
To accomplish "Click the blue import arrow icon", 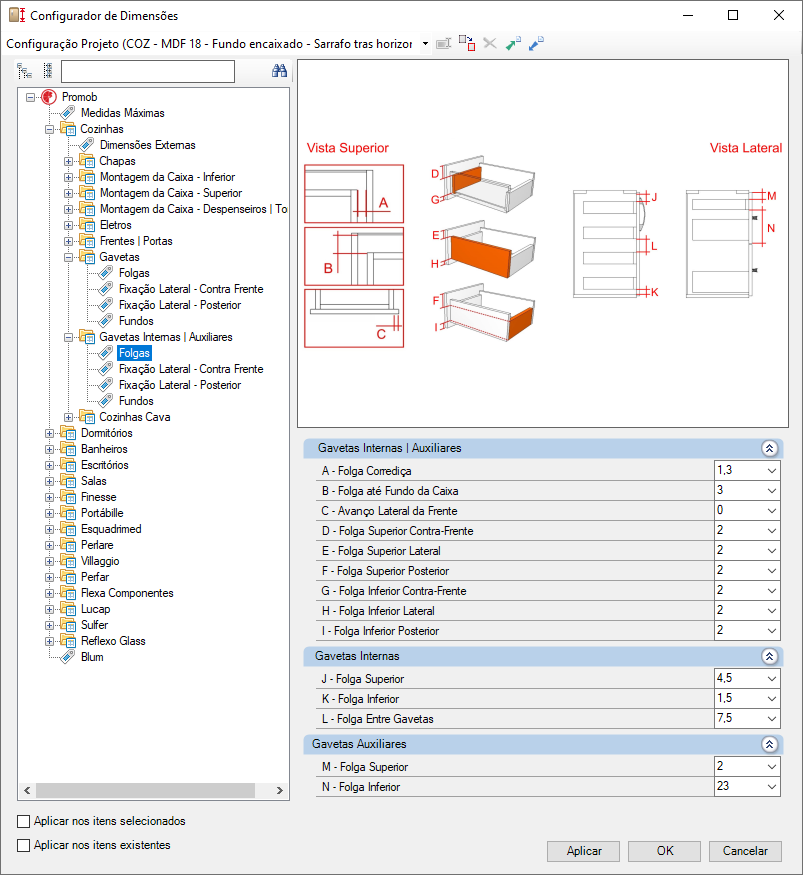I will click(x=536, y=44).
